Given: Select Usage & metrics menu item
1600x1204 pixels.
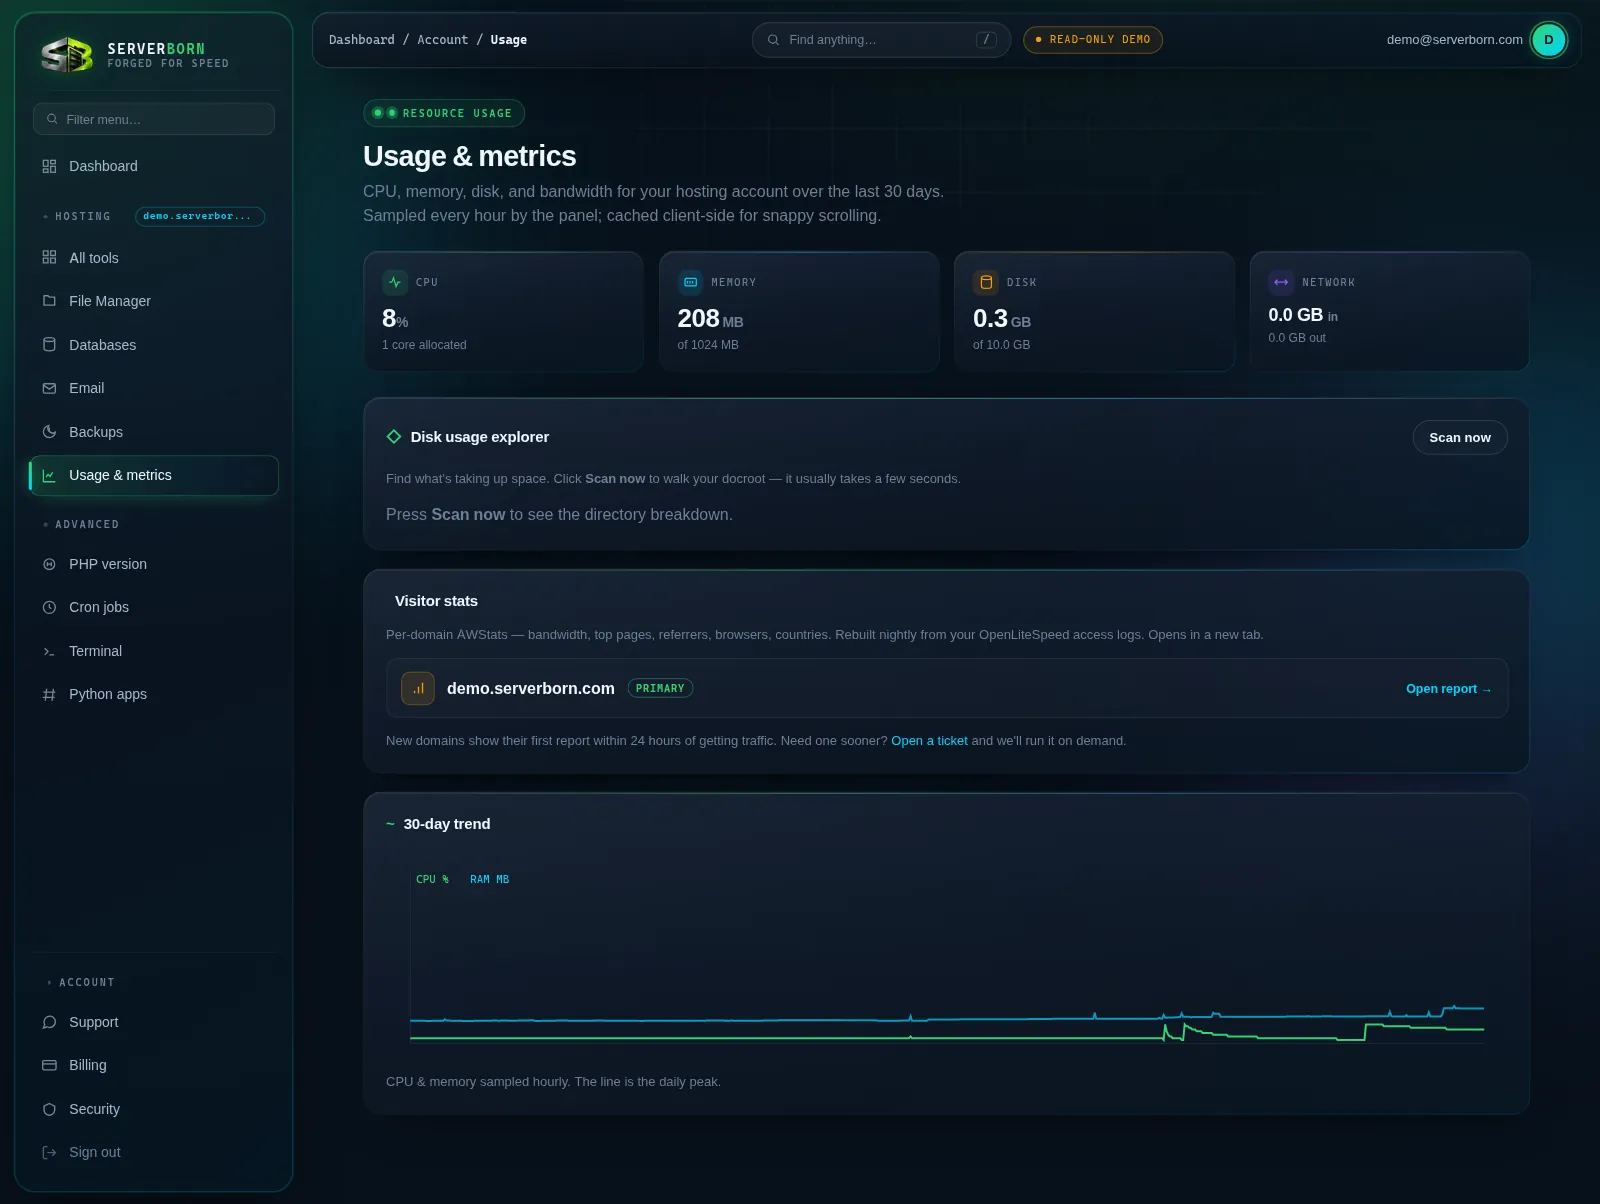Looking at the screenshot, I should (154, 475).
